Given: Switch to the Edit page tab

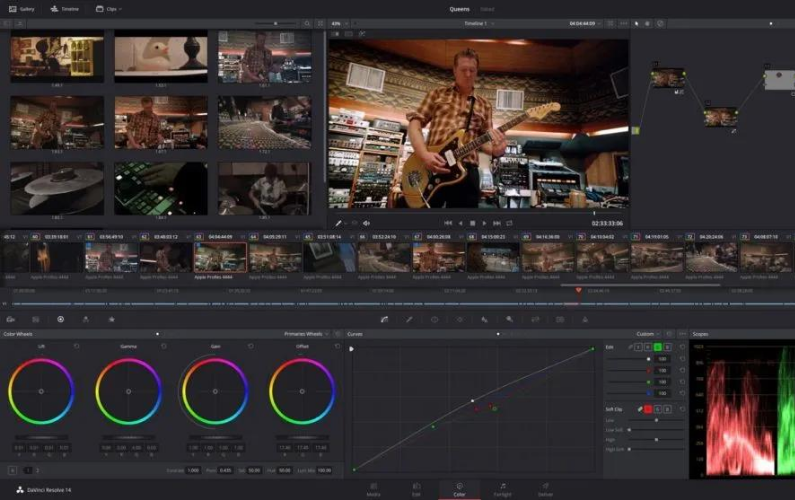Looking at the screenshot, I should [x=416, y=489].
